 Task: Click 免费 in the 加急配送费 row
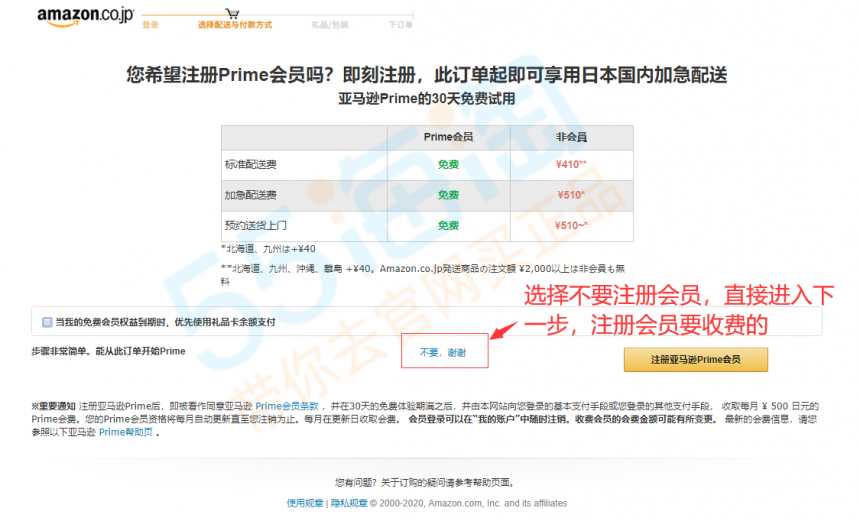448,195
